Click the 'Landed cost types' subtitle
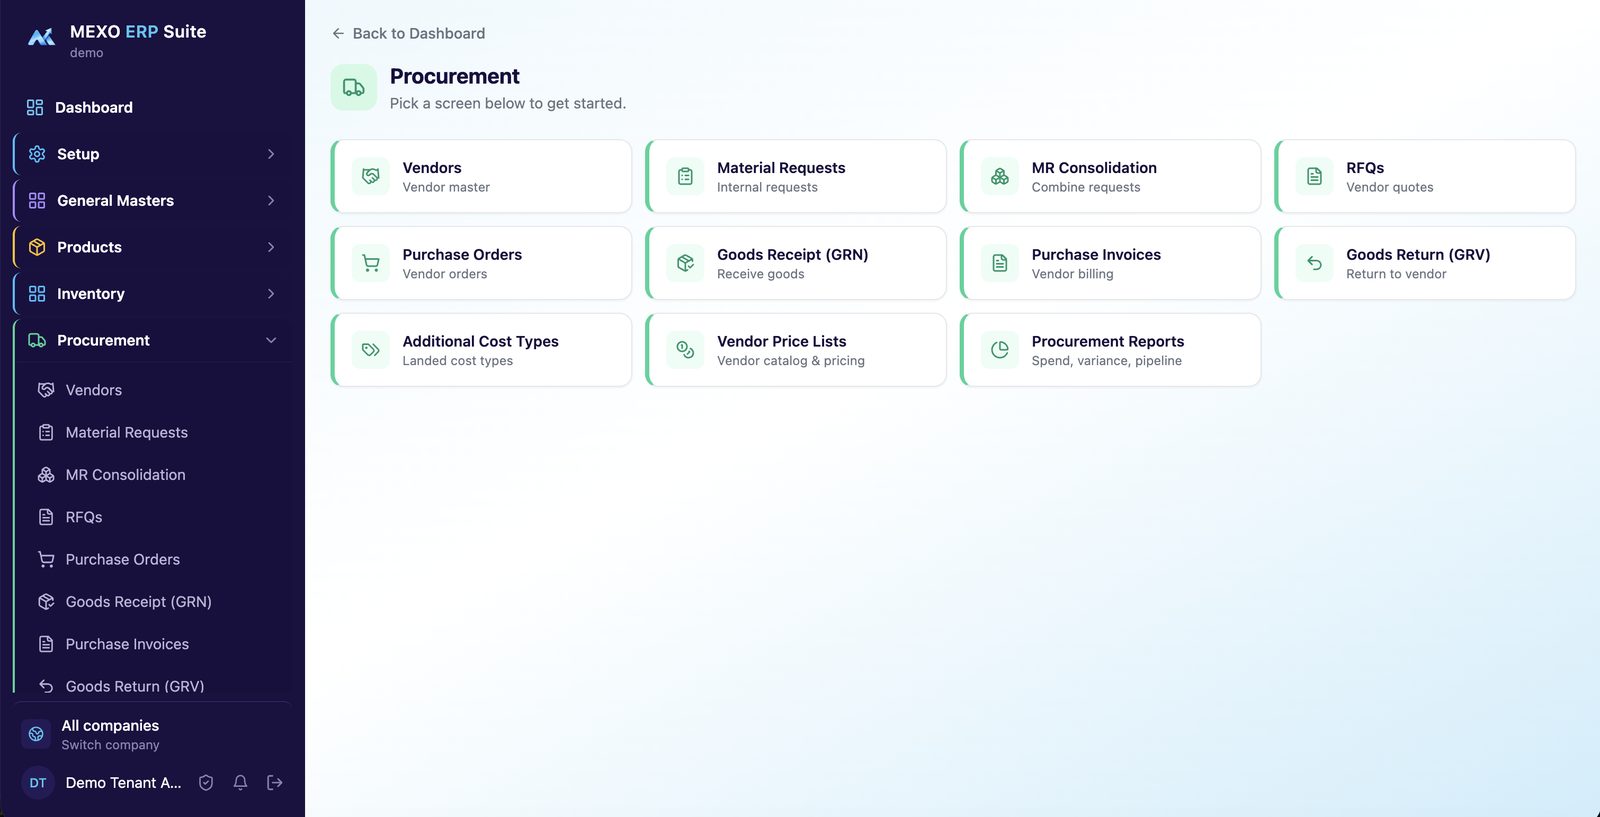Screen dimensions: 1600x817 tap(457, 361)
